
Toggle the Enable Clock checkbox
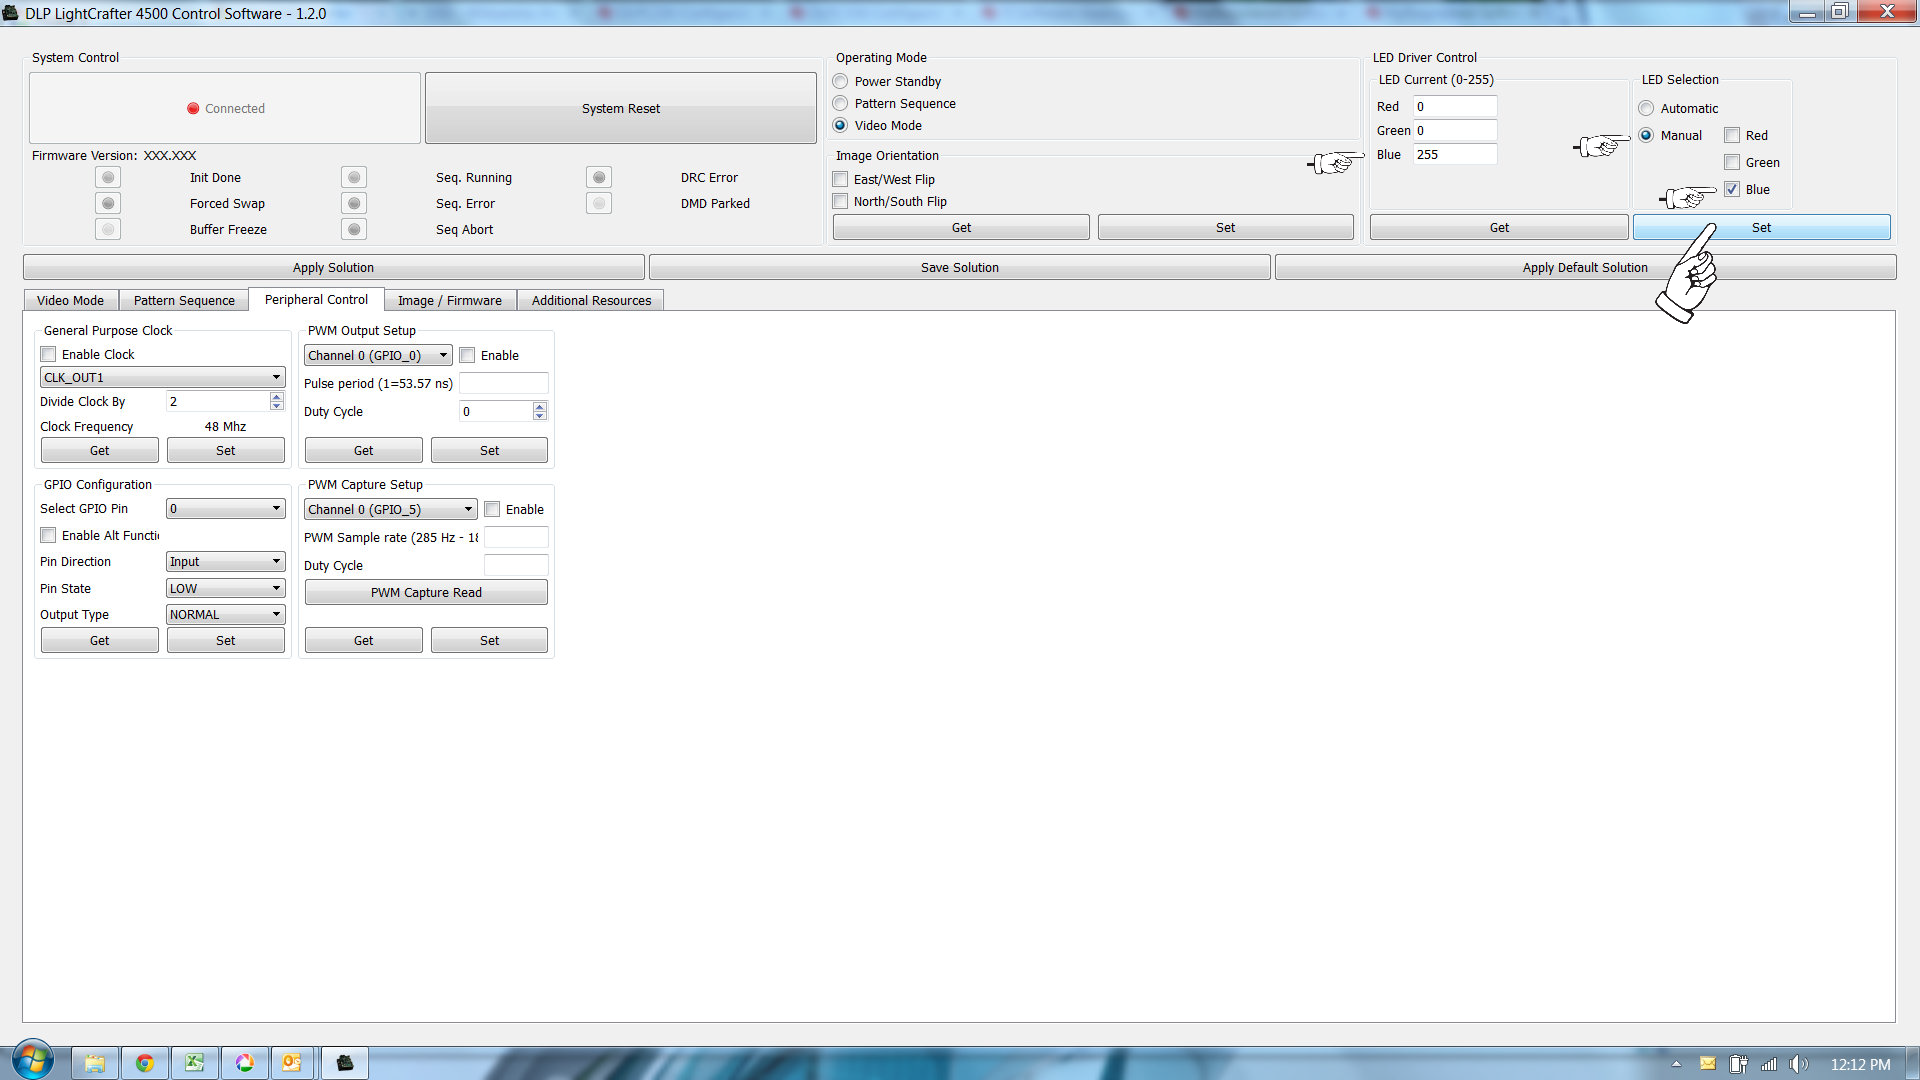tap(48, 354)
